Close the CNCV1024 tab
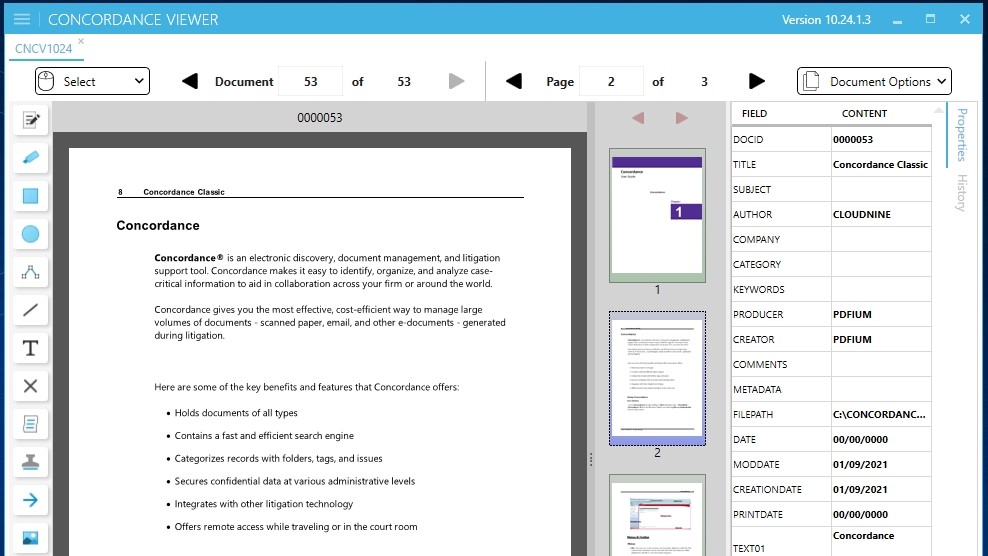The width and height of the screenshot is (988, 556). [x=81, y=41]
